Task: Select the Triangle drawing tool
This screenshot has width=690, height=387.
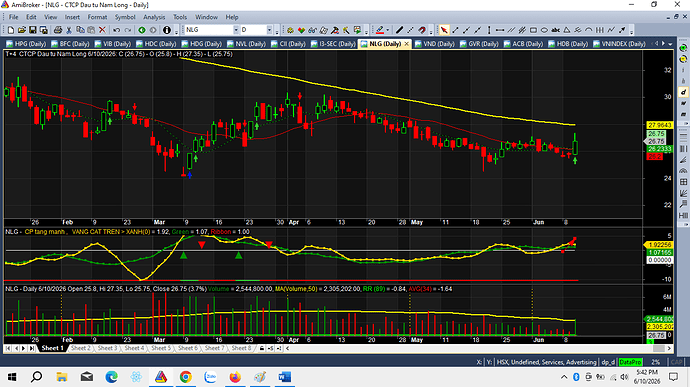Action: tap(567, 30)
